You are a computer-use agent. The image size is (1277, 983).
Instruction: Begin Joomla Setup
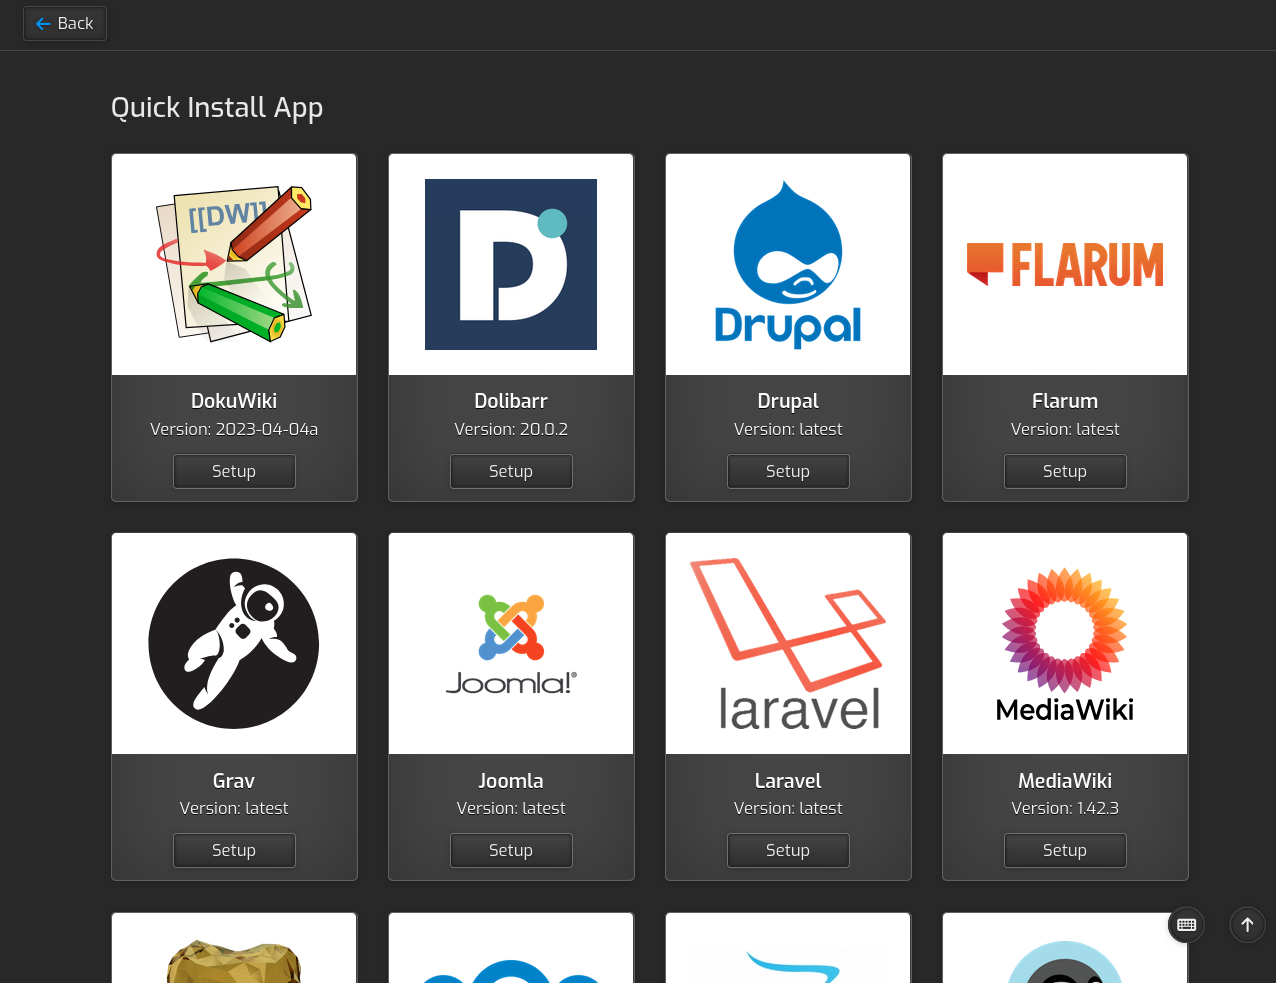(x=511, y=850)
